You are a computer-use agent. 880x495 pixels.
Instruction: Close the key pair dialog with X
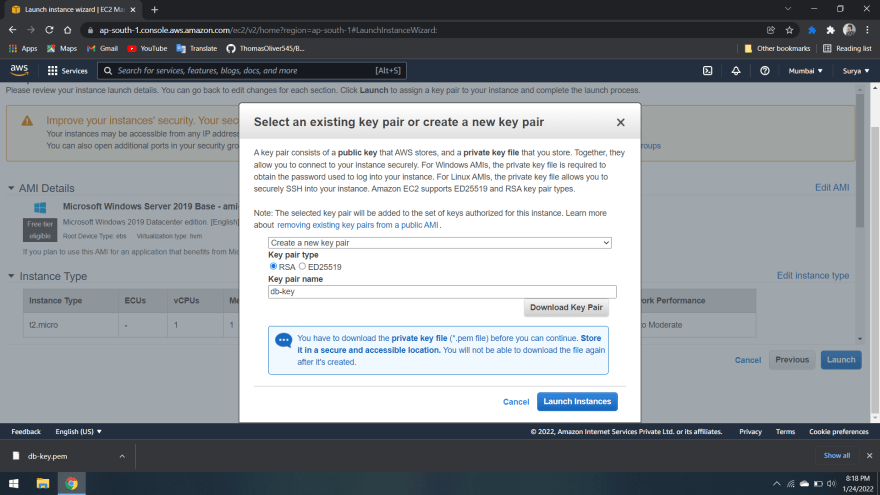tap(620, 122)
